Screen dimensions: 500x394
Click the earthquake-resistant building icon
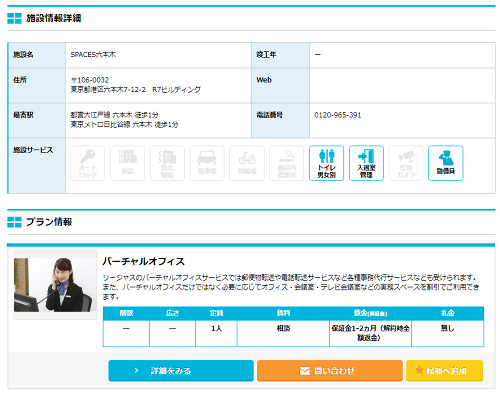click(128, 163)
